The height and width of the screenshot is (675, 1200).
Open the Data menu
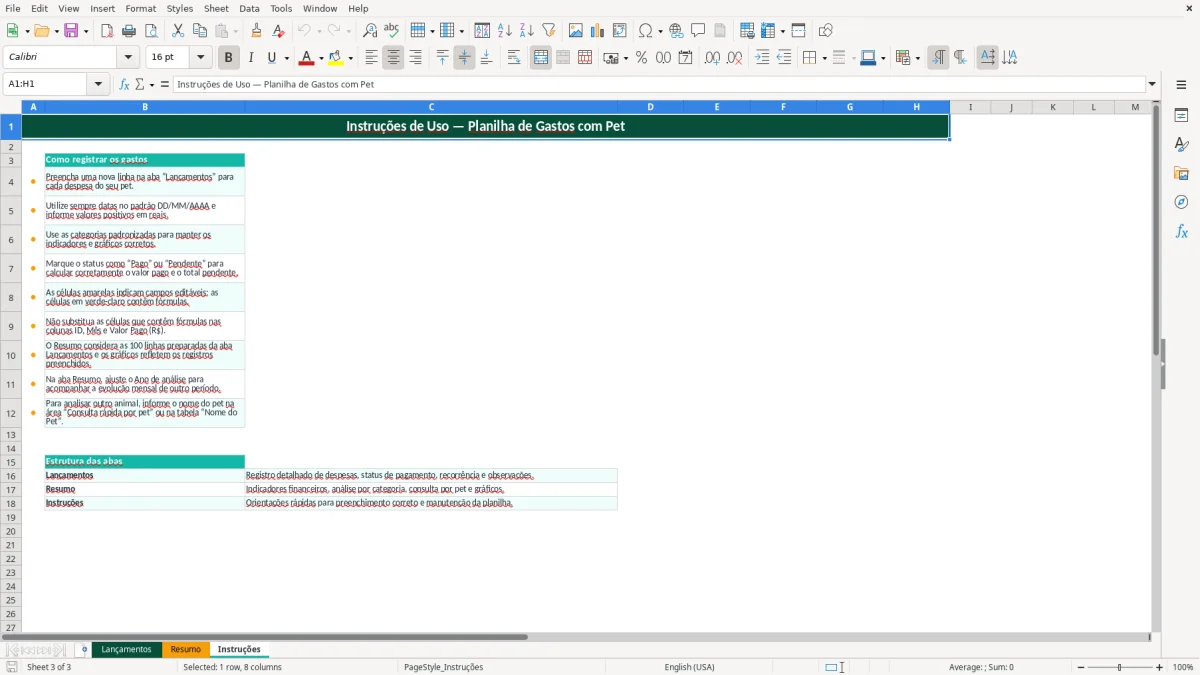click(x=249, y=8)
